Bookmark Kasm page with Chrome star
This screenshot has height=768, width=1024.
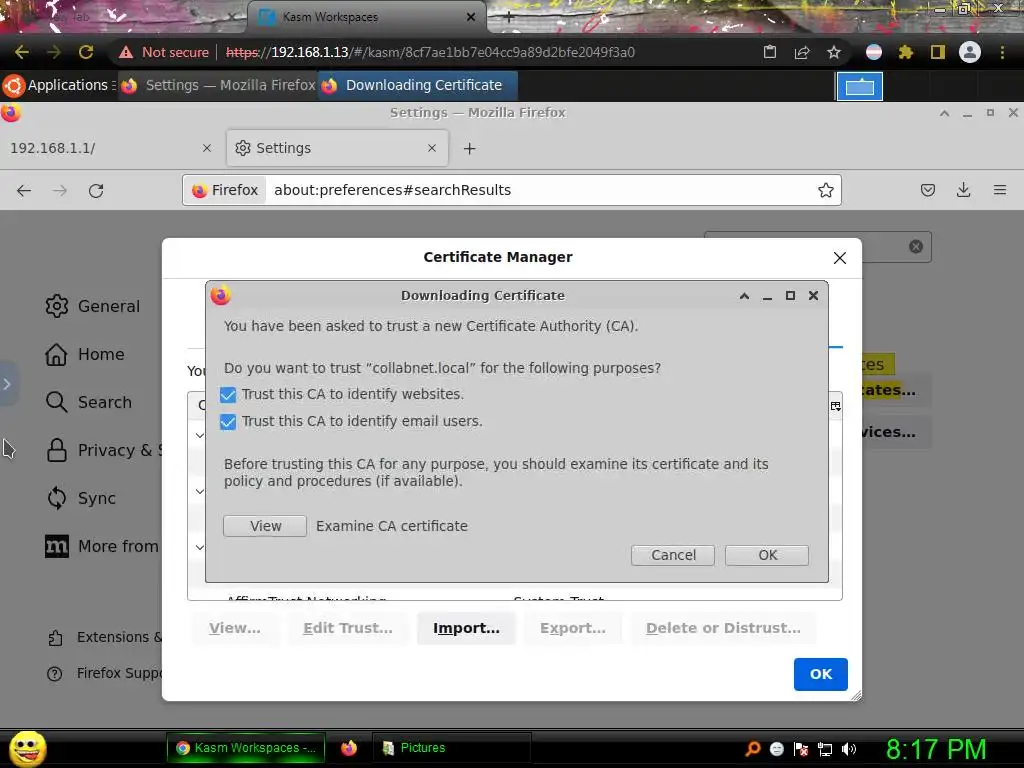(834, 52)
